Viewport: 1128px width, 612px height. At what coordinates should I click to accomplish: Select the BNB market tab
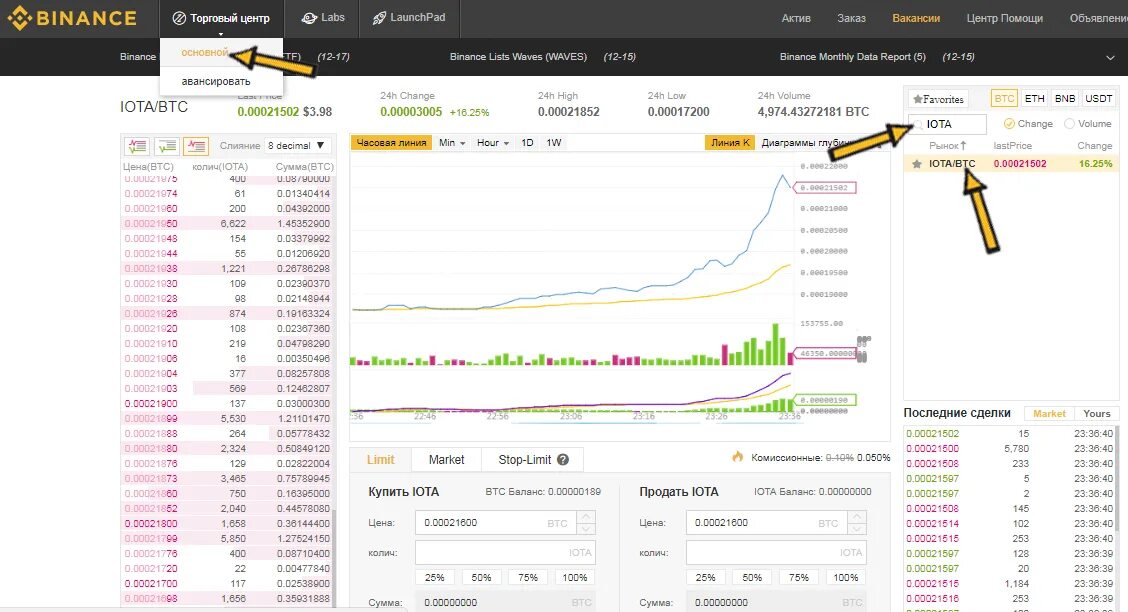(x=1065, y=99)
